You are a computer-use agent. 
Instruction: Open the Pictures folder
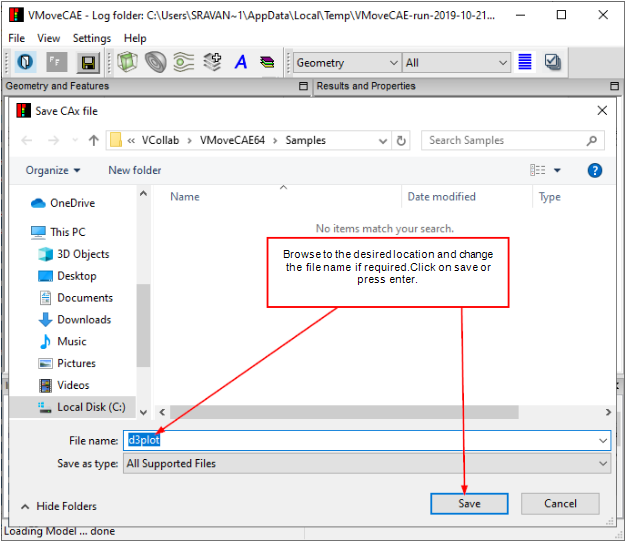(67, 364)
